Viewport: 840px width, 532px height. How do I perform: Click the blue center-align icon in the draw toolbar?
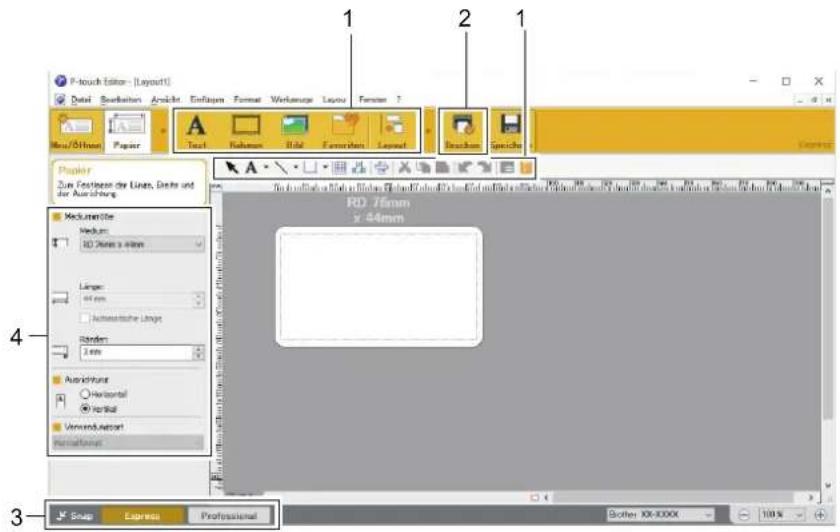(x=381, y=168)
